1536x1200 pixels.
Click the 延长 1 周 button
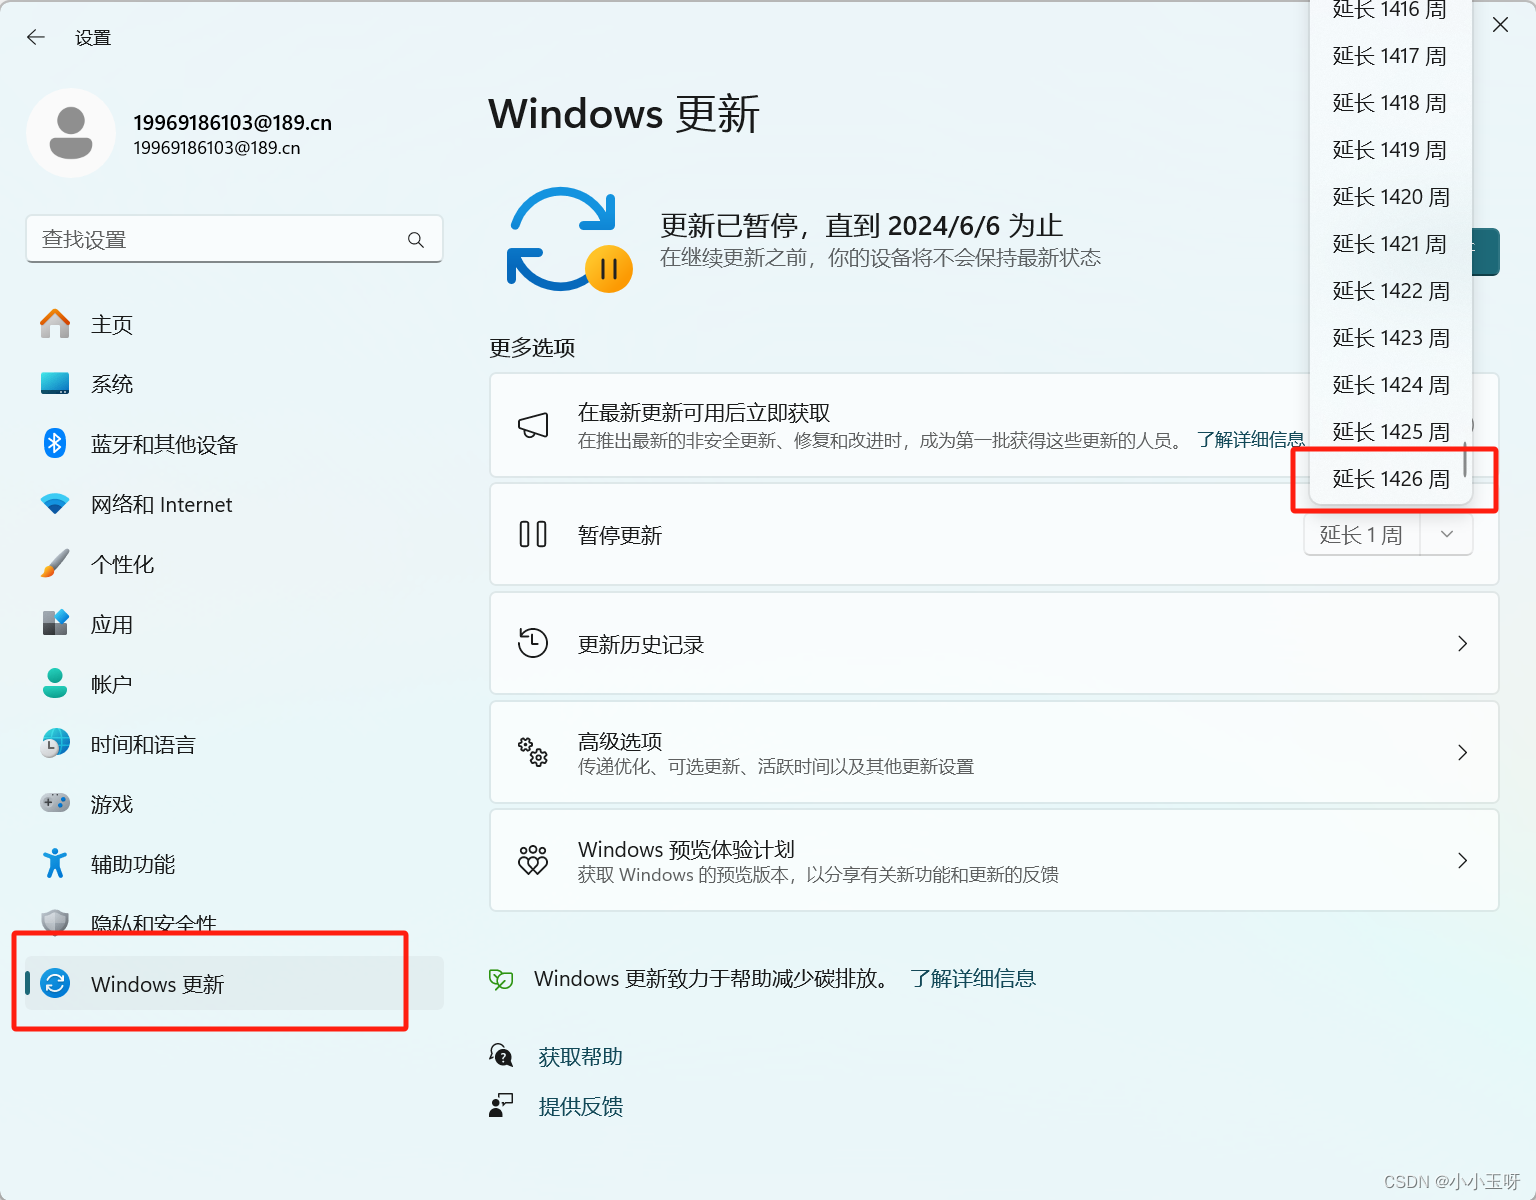(x=1362, y=534)
